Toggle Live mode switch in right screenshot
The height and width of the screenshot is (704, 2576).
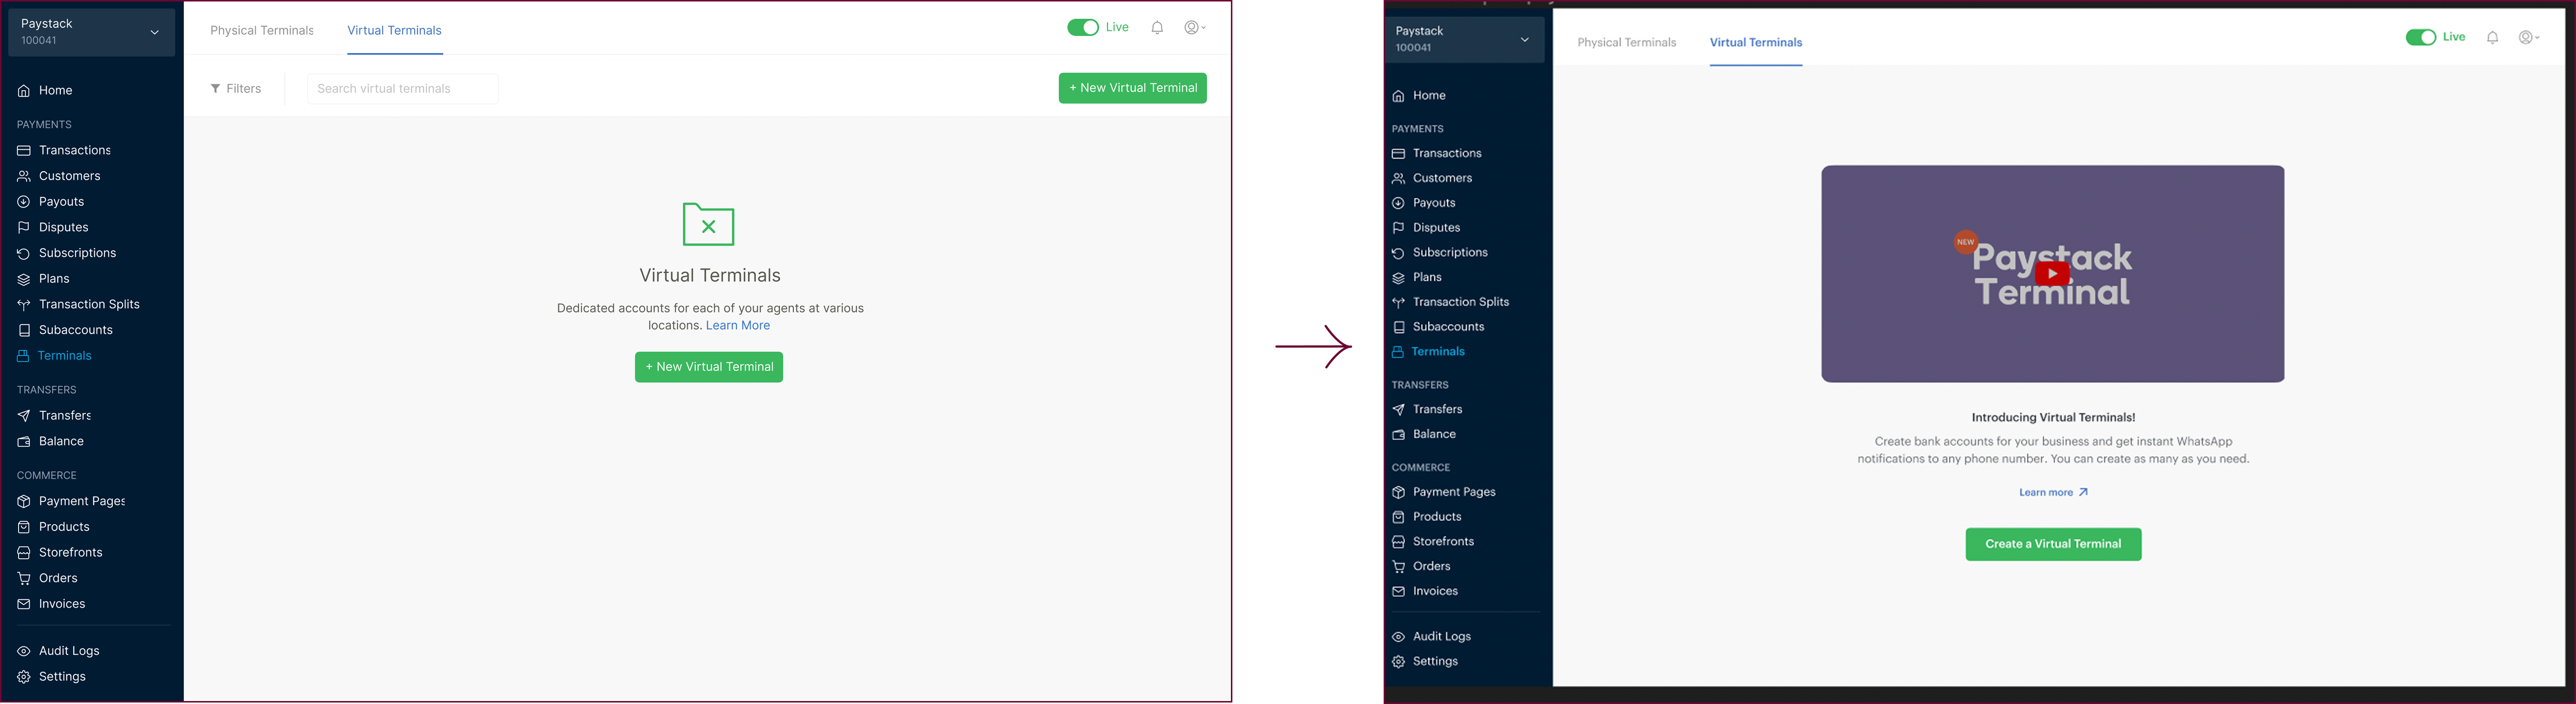(x=2421, y=38)
